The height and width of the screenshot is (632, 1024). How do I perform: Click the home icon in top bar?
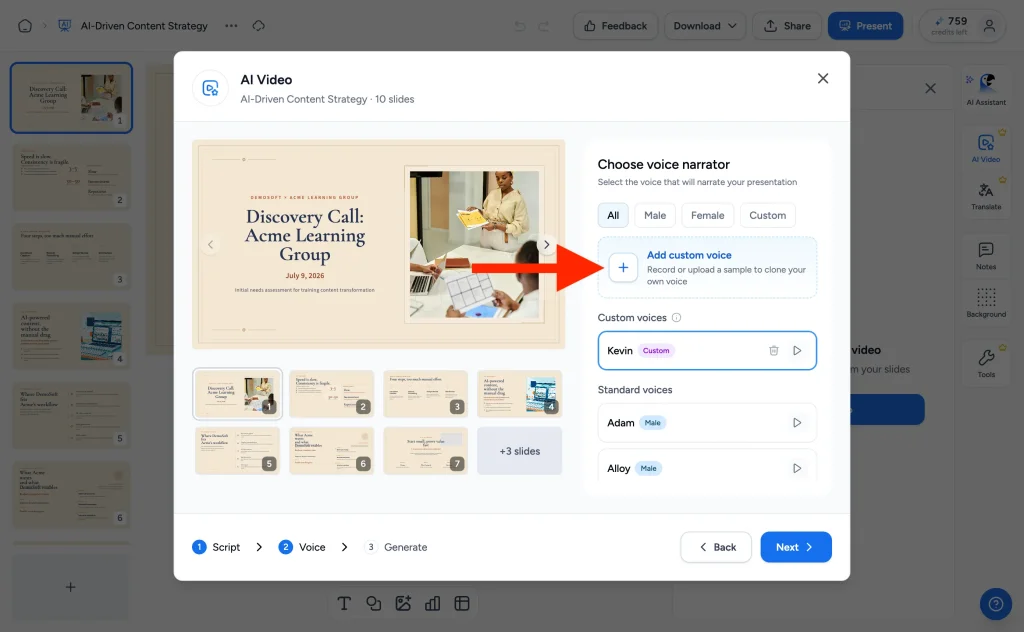click(x=25, y=26)
